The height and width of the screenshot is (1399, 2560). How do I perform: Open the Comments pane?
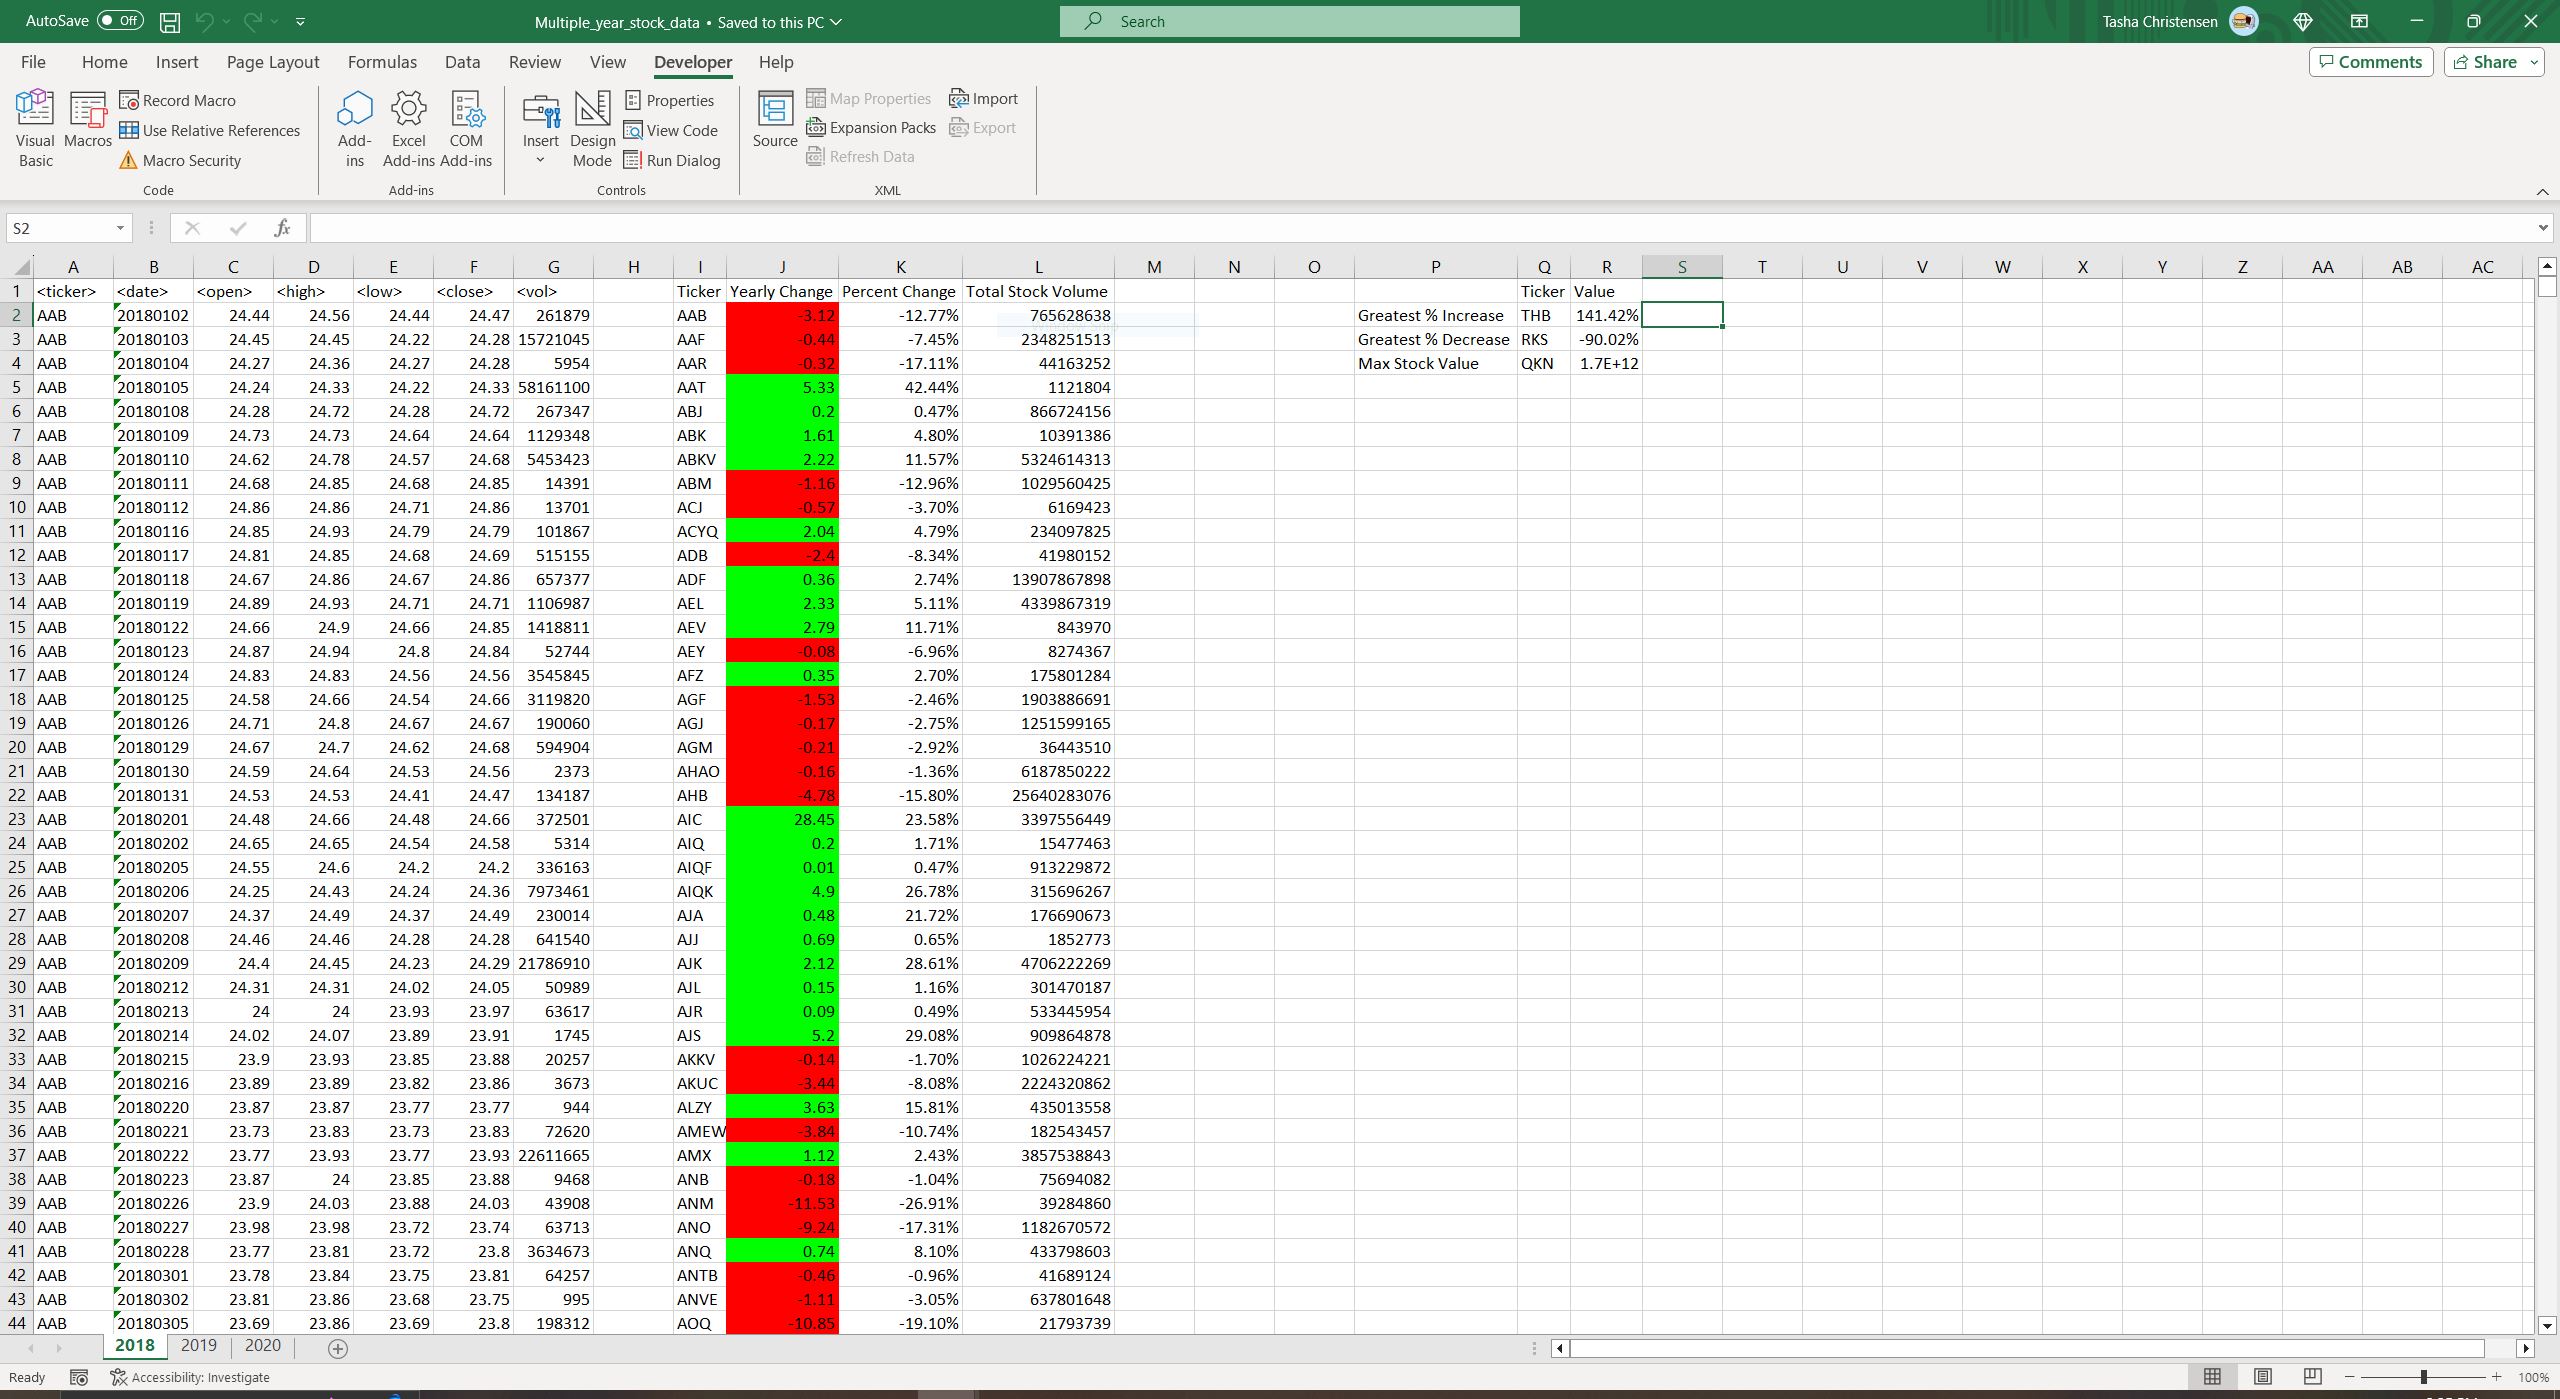click(2370, 61)
